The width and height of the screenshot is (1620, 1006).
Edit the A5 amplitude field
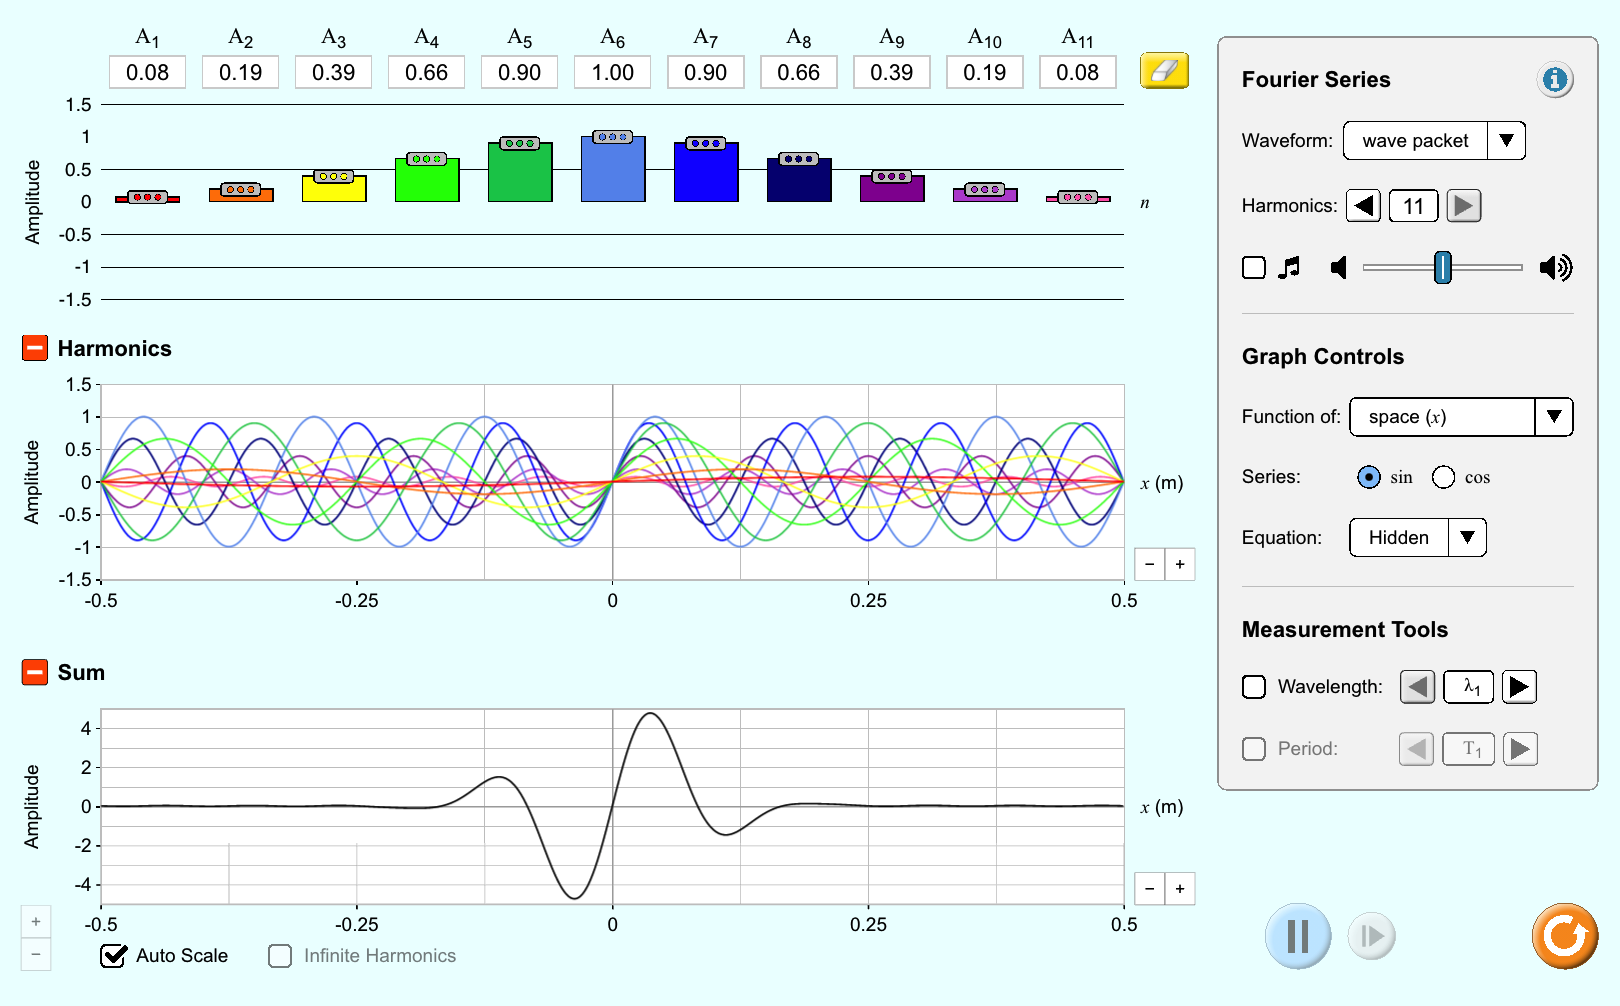click(519, 73)
